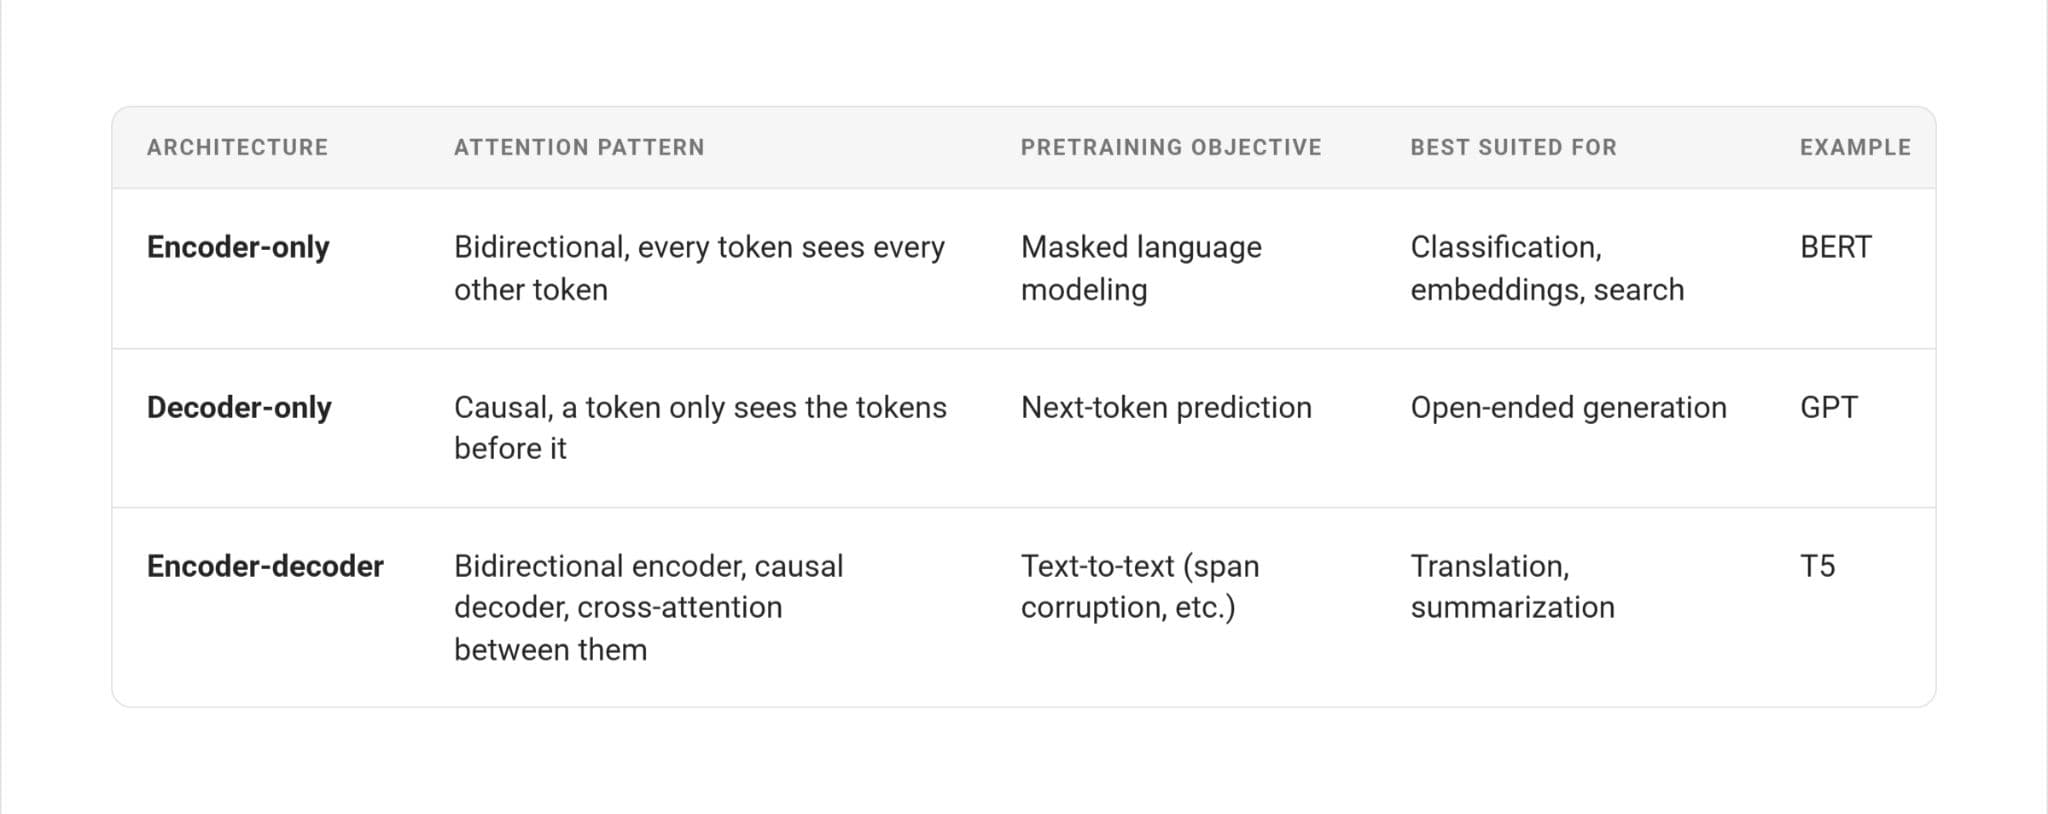Screen dimensions: 2048x814
Task: Click the GPT example cell
Action: click(x=1829, y=407)
